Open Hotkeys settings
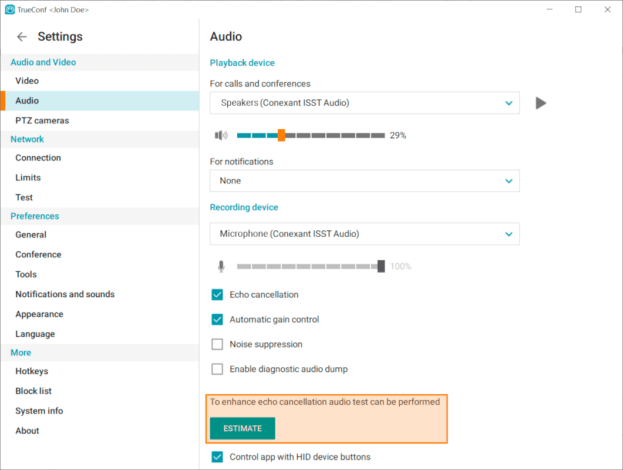This screenshot has width=623, height=470. [100, 371]
